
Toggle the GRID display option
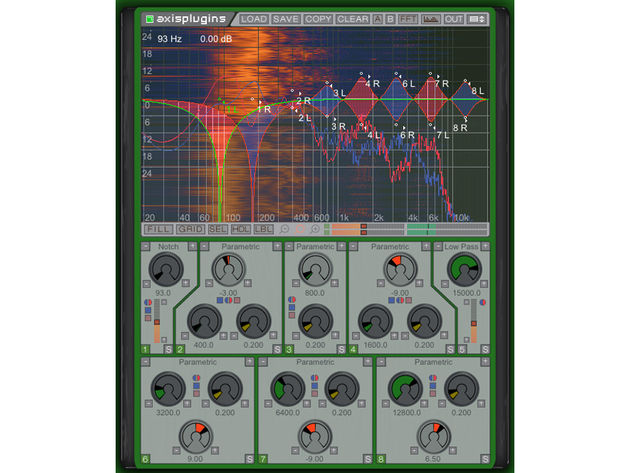click(190, 229)
